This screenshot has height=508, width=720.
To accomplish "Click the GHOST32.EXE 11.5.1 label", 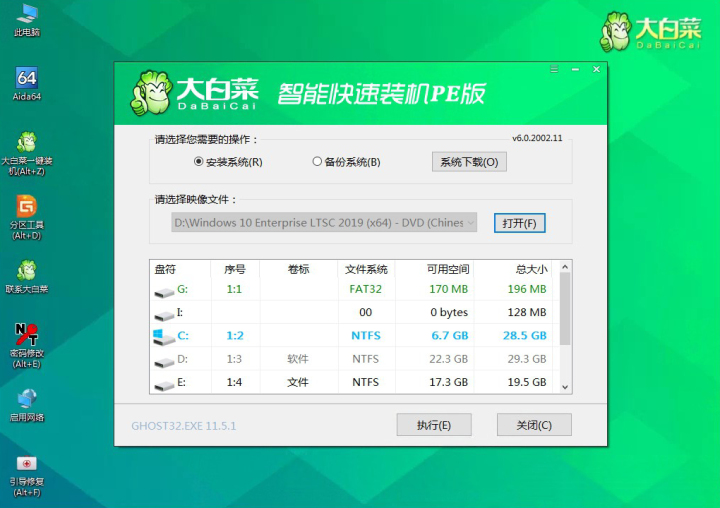I will pyautogui.click(x=184, y=426).
